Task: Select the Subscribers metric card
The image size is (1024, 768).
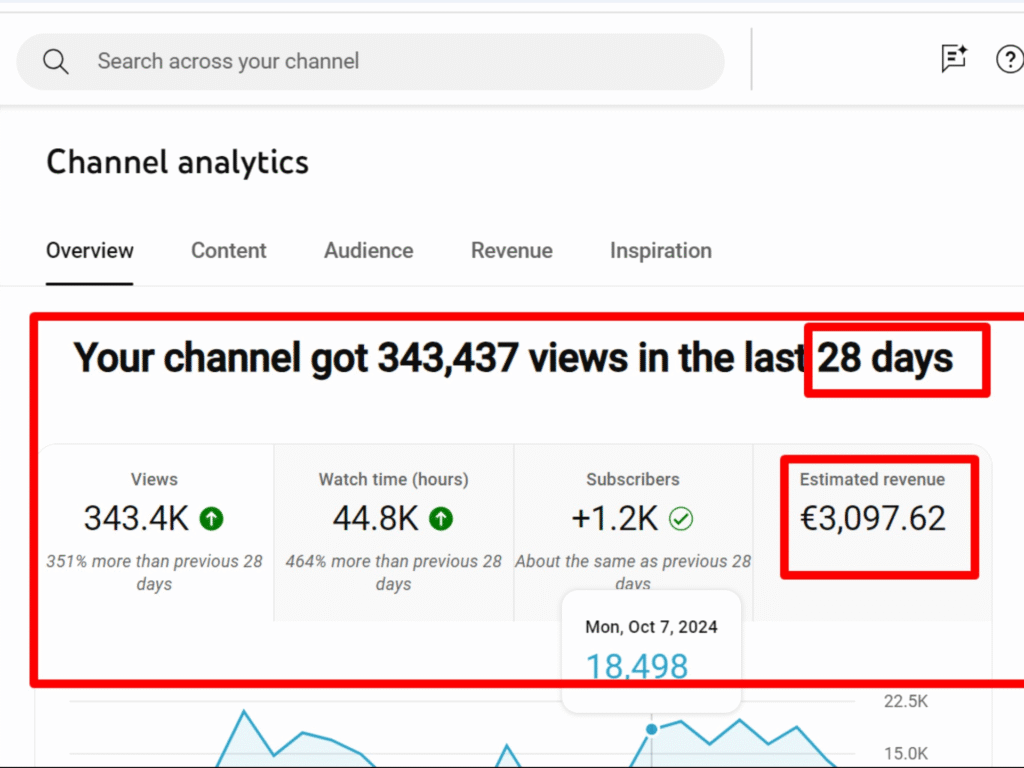Action: (x=633, y=532)
